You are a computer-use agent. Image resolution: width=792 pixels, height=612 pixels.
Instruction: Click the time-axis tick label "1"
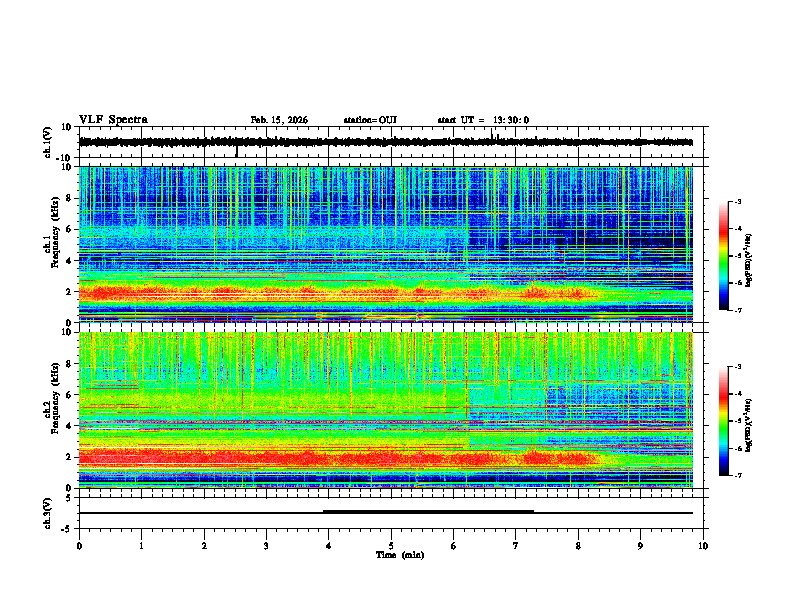tap(141, 546)
